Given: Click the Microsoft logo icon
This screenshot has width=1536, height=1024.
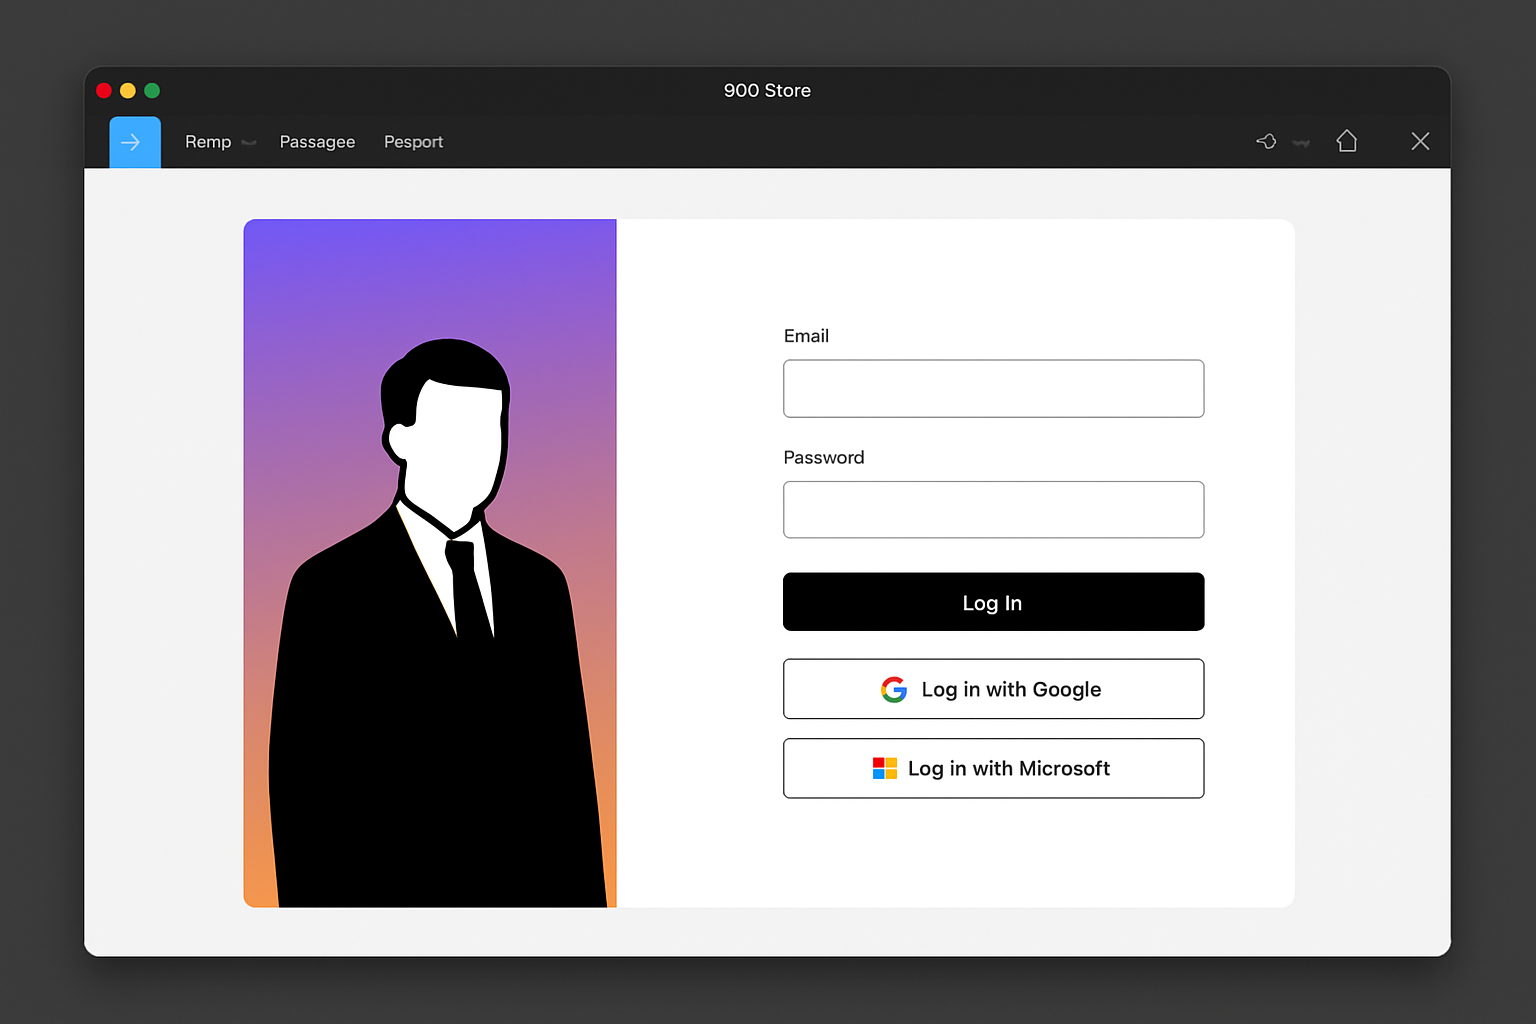Looking at the screenshot, I should (x=884, y=768).
